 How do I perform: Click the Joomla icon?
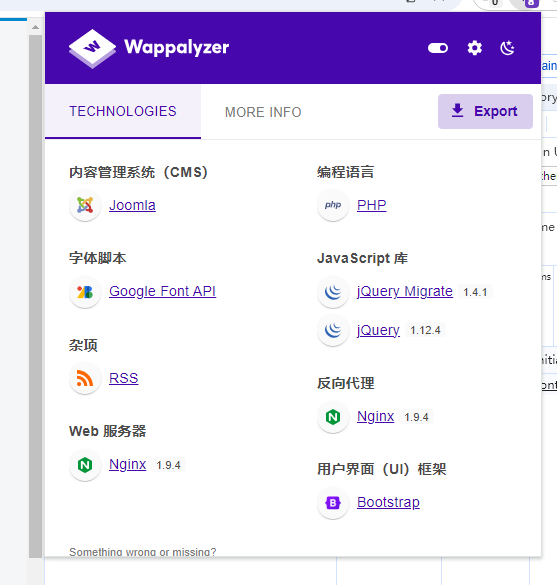click(85, 205)
